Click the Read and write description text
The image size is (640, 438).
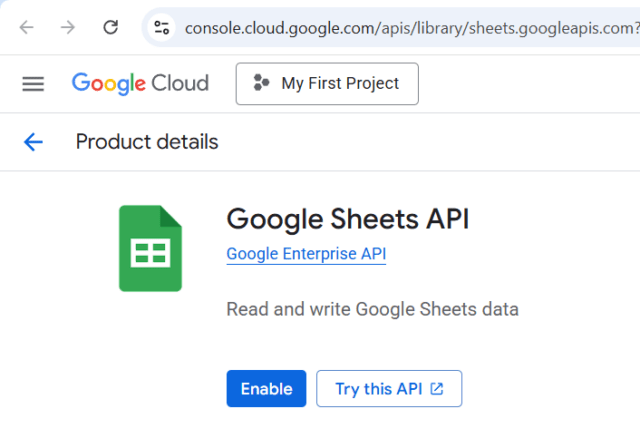pyautogui.click(x=372, y=309)
